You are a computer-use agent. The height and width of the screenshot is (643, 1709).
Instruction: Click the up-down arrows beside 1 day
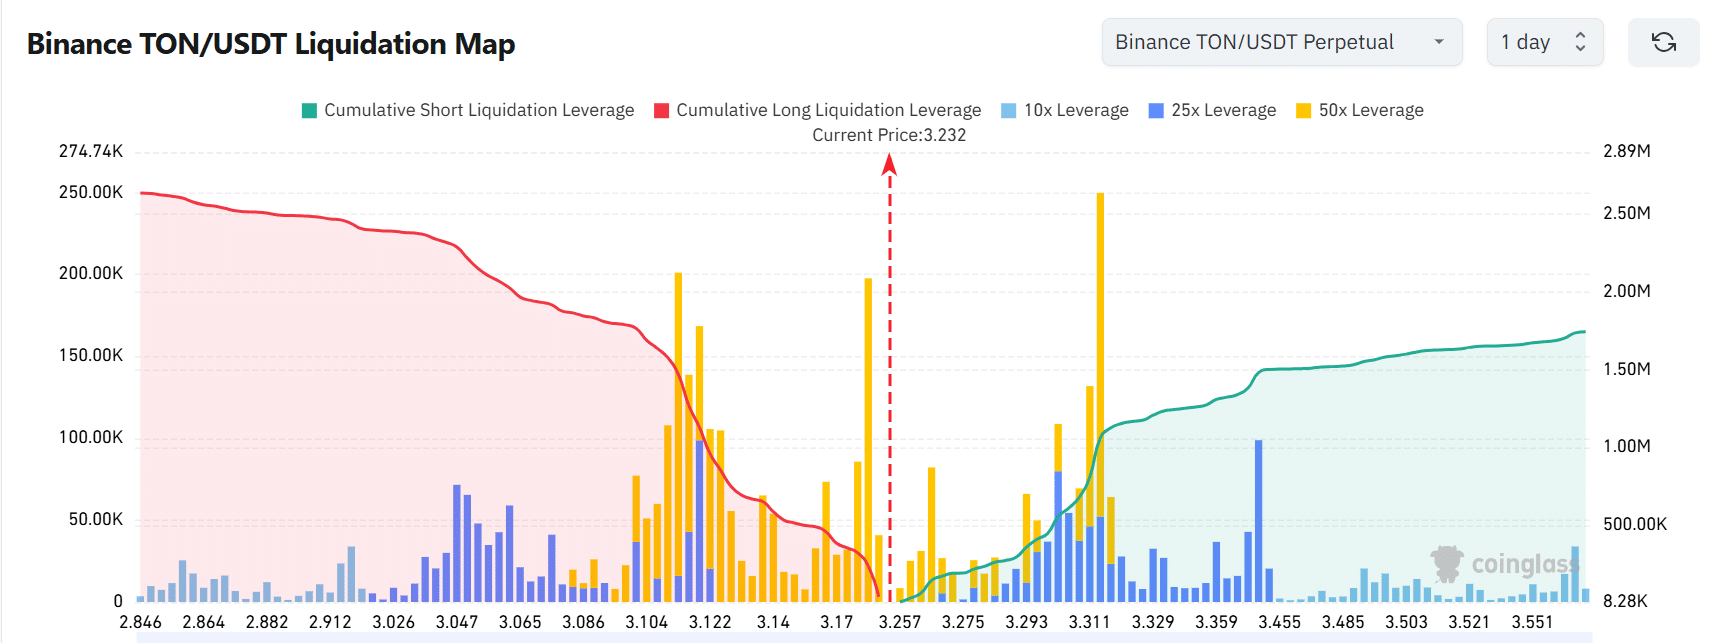tap(1580, 42)
